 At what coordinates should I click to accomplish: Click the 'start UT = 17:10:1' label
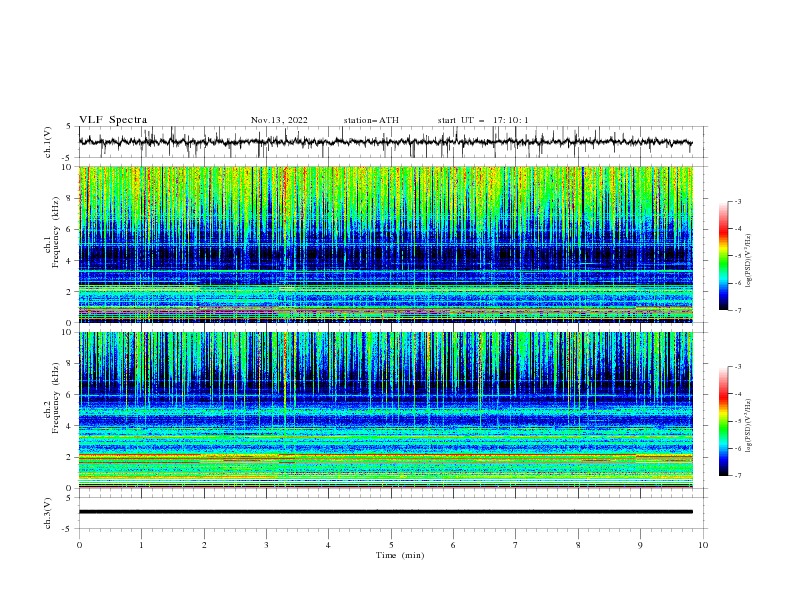(483, 120)
